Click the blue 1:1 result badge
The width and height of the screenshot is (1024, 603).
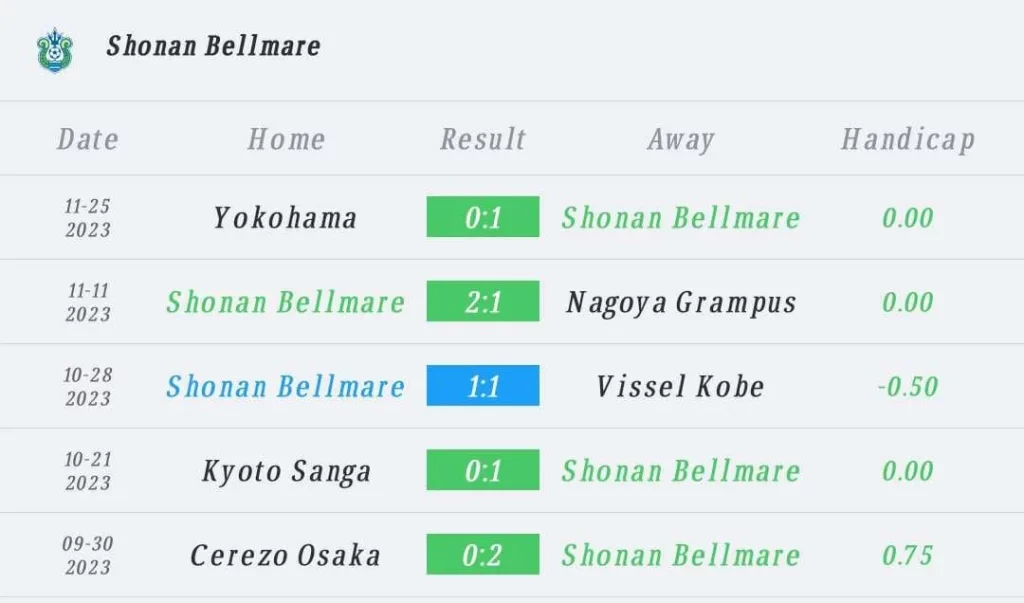[x=483, y=385]
